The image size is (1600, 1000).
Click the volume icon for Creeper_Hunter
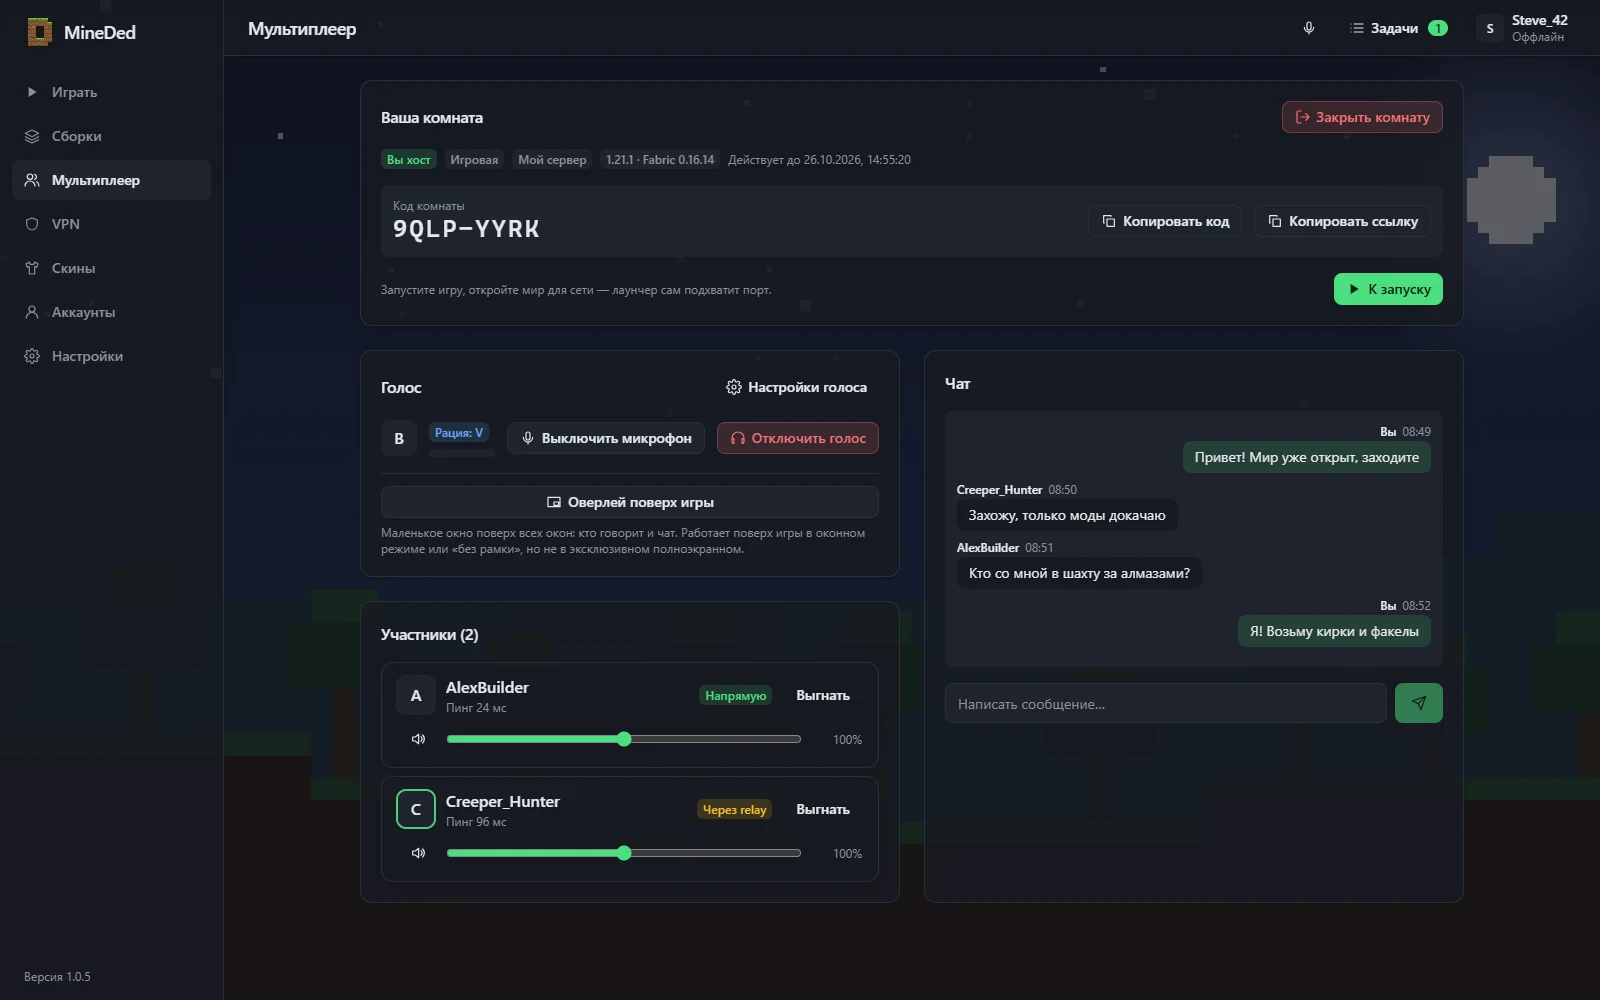pyautogui.click(x=418, y=853)
